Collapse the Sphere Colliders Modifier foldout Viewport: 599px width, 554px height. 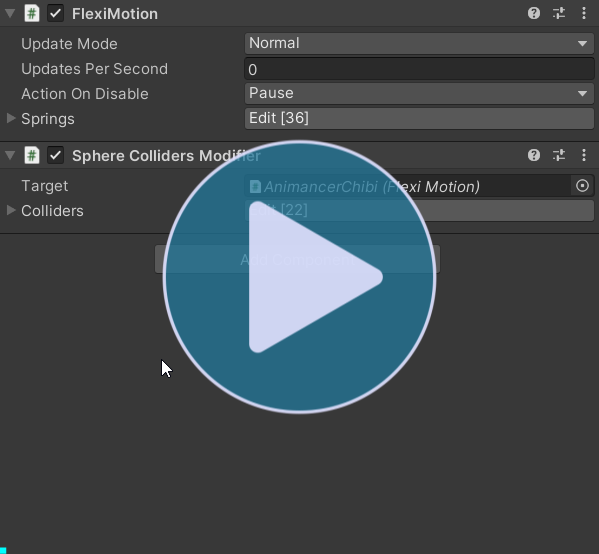[10, 155]
